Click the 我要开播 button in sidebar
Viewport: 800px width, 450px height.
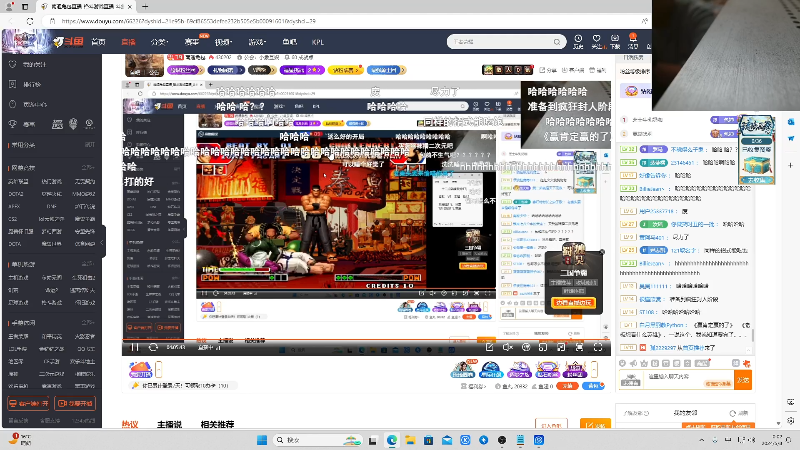pyautogui.click(x=75, y=403)
